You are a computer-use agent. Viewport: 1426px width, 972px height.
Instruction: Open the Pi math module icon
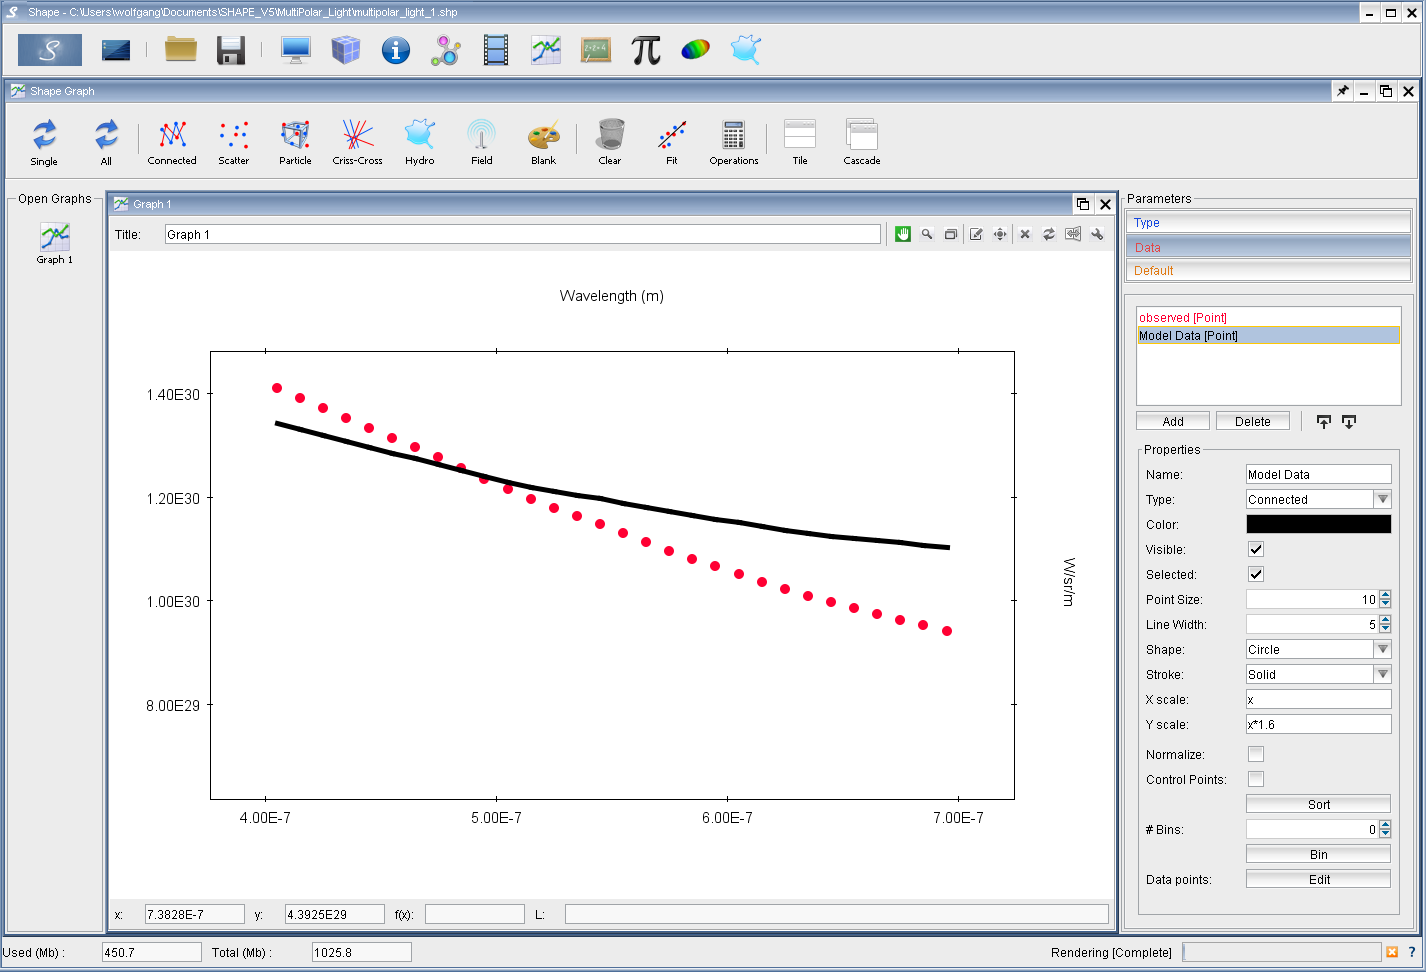tap(646, 50)
